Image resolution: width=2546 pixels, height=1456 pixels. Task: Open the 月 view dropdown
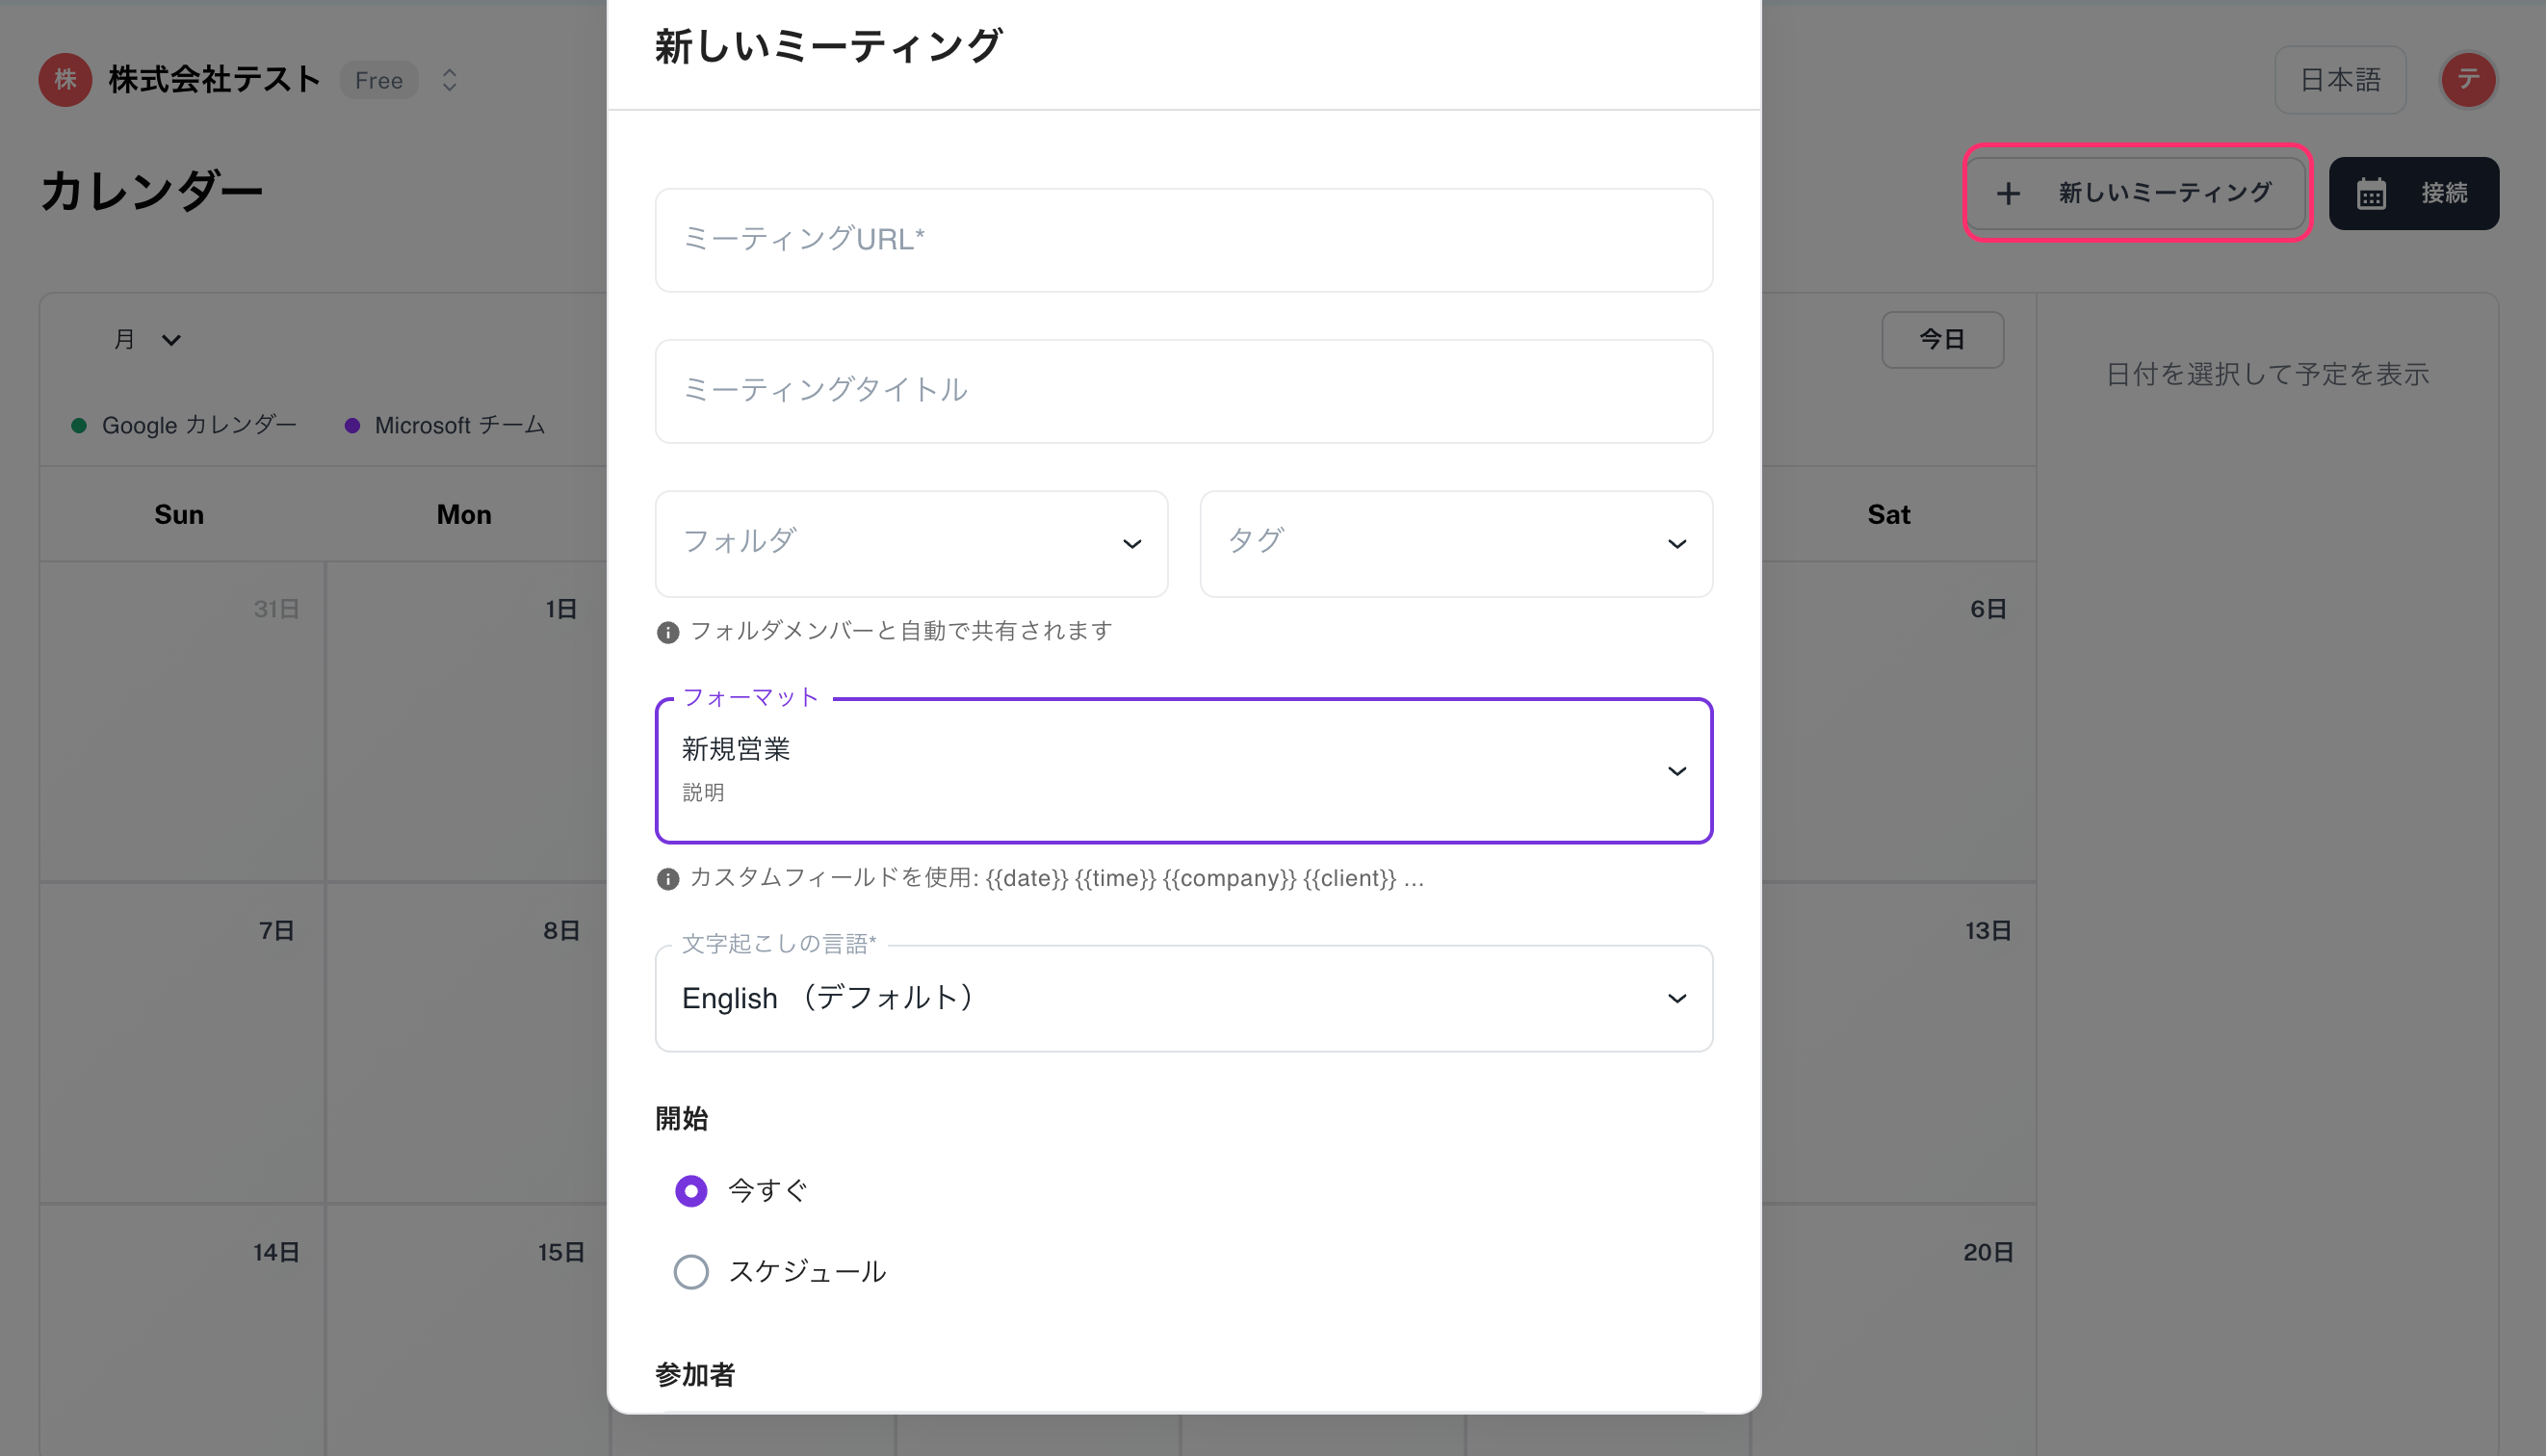(x=146, y=340)
